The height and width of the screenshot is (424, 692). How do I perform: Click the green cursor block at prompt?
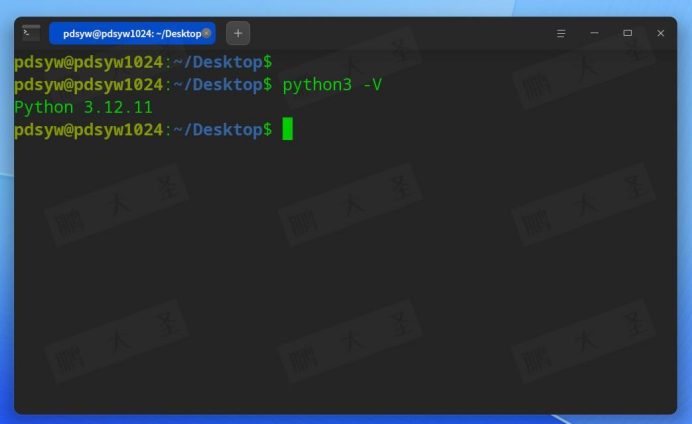[287, 129]
